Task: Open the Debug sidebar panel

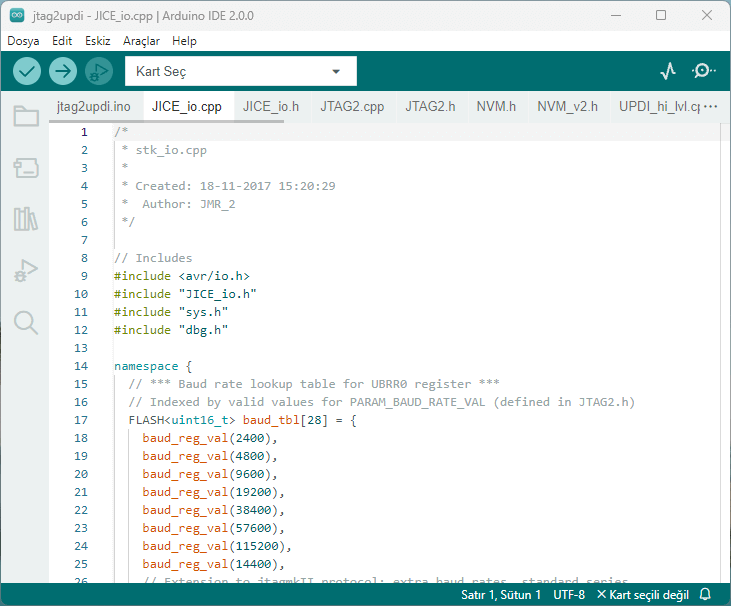Action: coord(26,270)
